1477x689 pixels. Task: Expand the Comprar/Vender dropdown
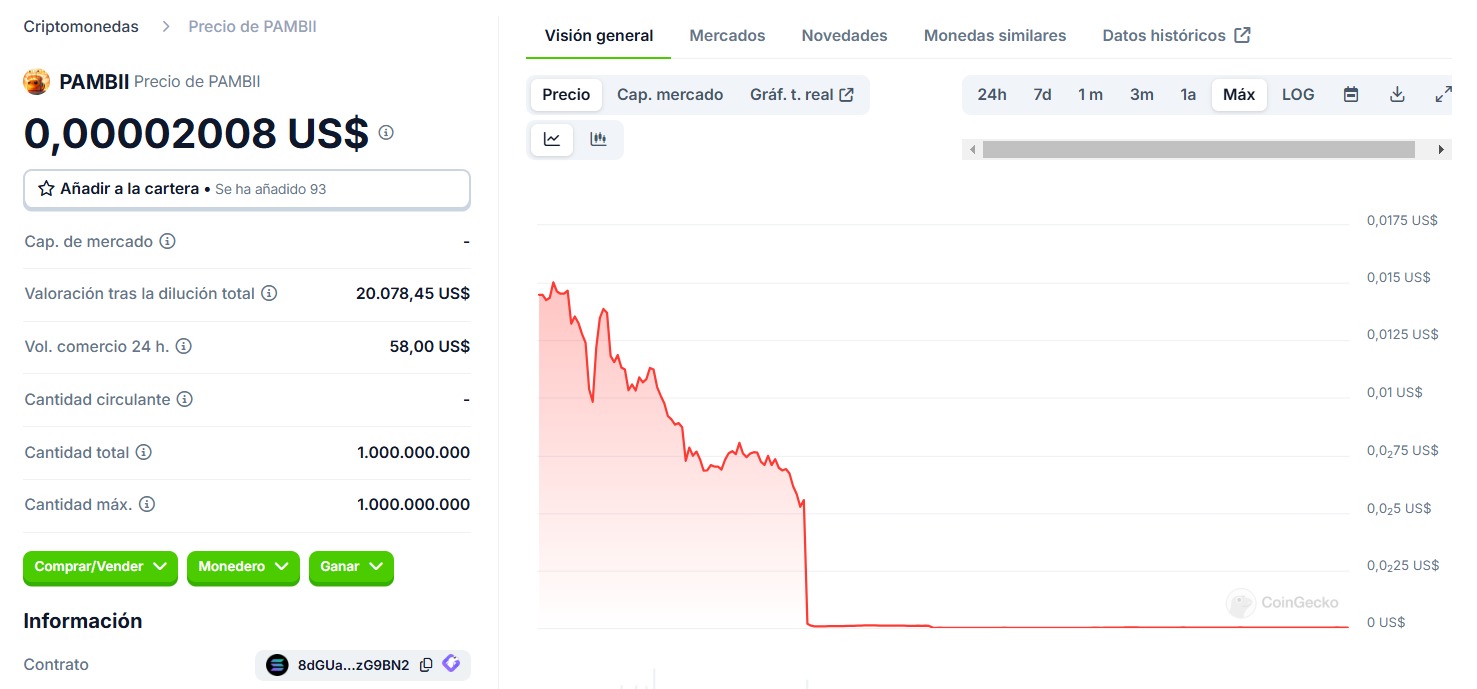click(100, 567)
